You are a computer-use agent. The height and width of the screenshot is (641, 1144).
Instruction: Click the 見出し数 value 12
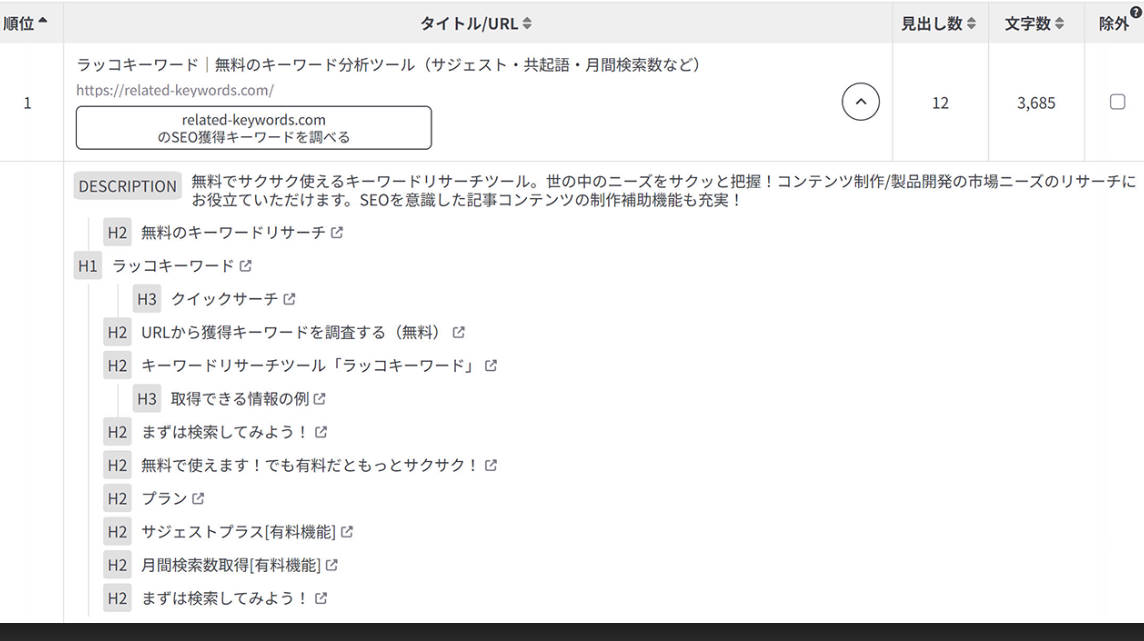[x=940, y=103]
